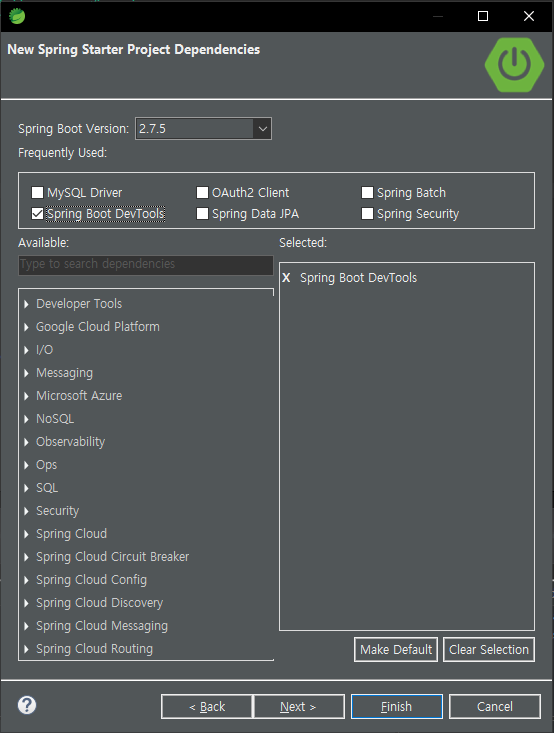Close the dialog with X button

[529, 16]
